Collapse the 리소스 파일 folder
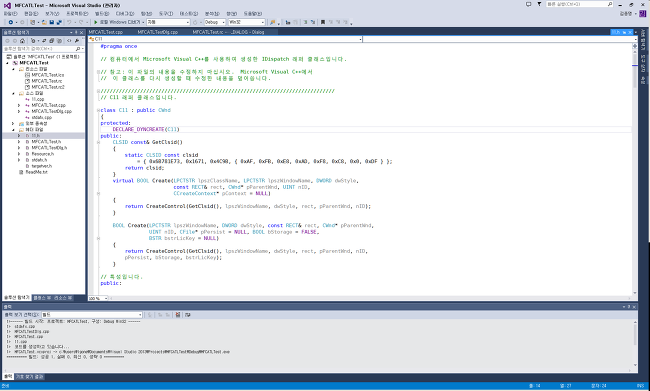 coord(13,69)
